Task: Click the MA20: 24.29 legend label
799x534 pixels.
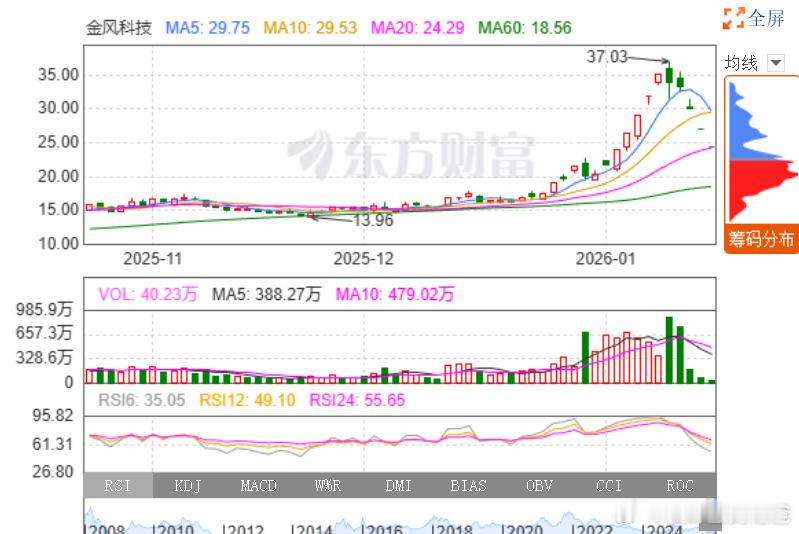Action: click(x=417, y=28)
